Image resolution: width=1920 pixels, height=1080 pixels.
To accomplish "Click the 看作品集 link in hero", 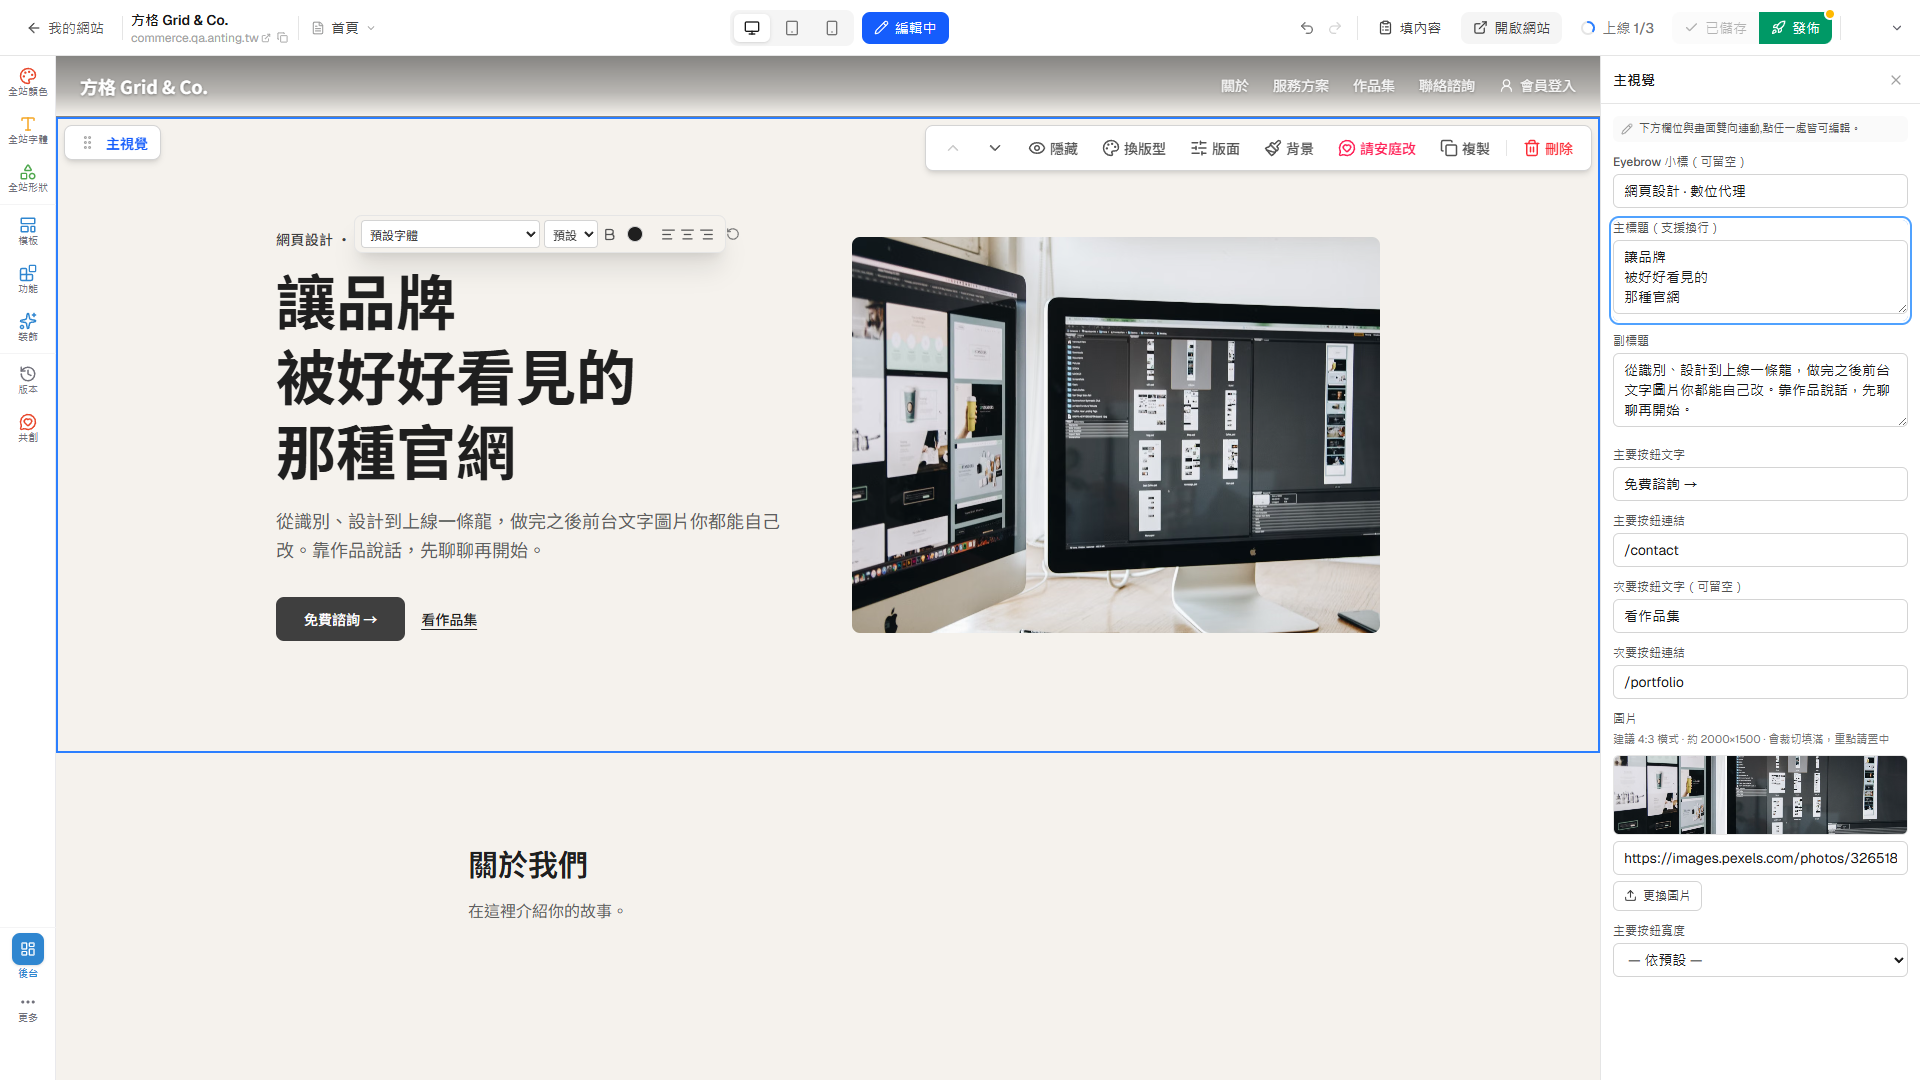I will 449,620.
